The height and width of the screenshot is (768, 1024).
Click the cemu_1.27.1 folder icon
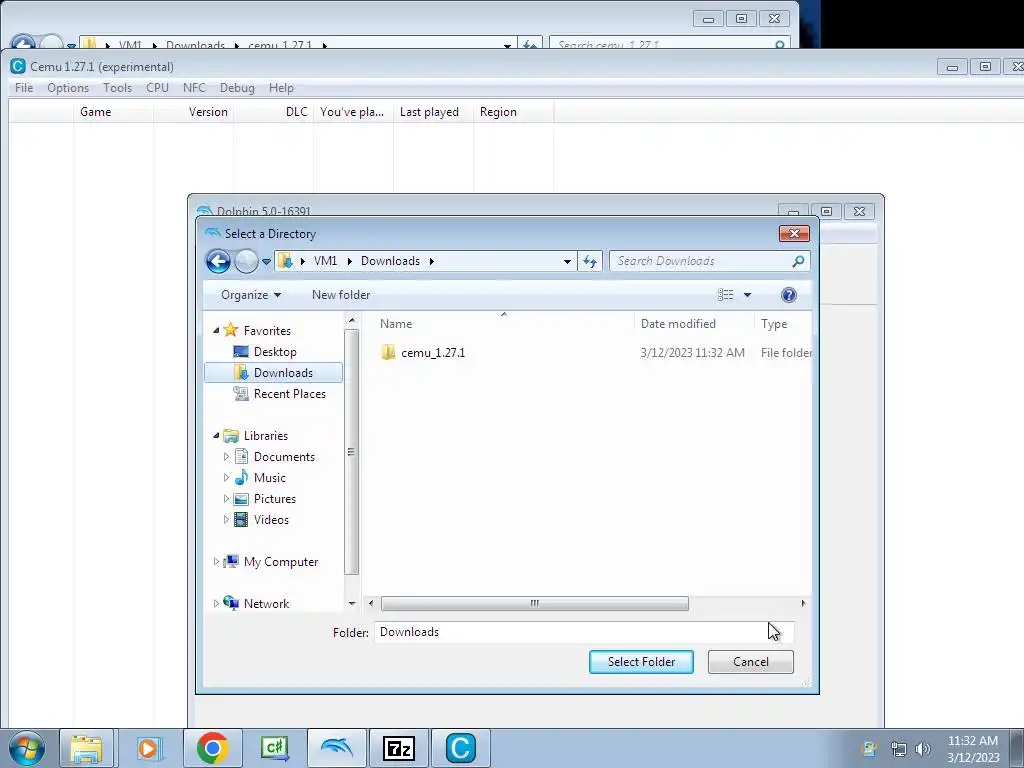pyautogui.click(x=389, y=353)
